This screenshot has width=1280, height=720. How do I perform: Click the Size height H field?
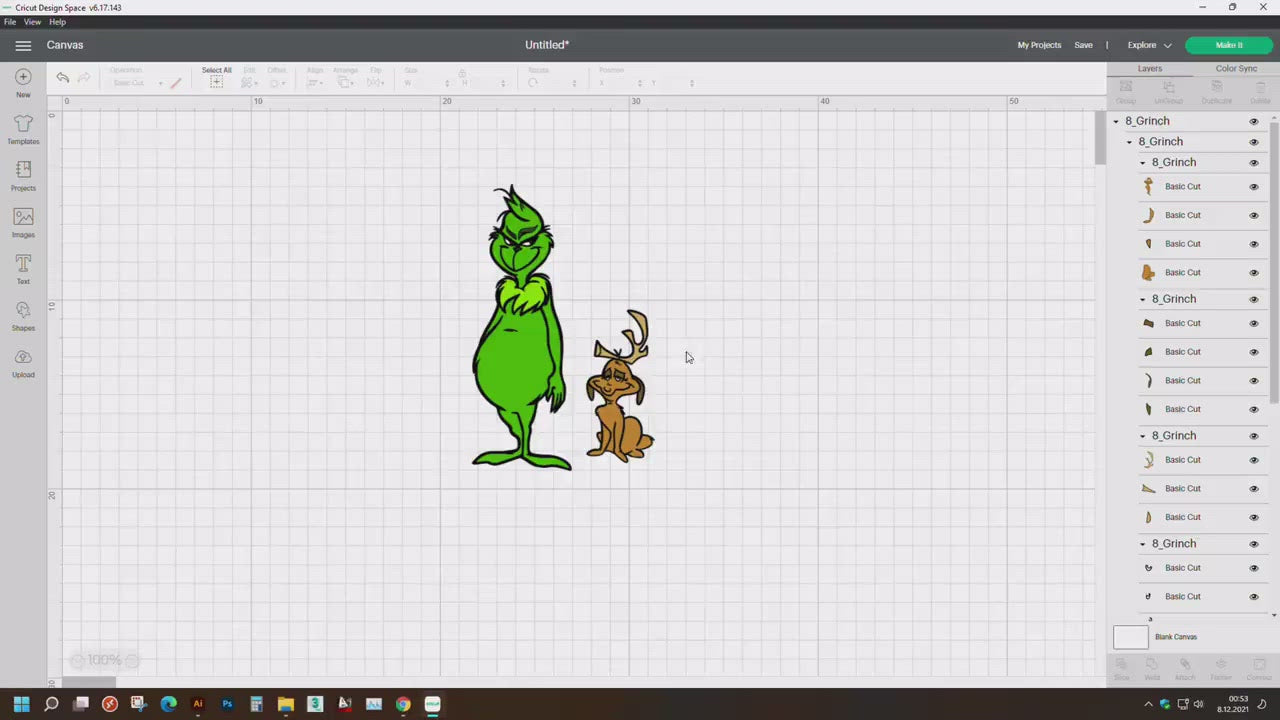tap(483, 83)
